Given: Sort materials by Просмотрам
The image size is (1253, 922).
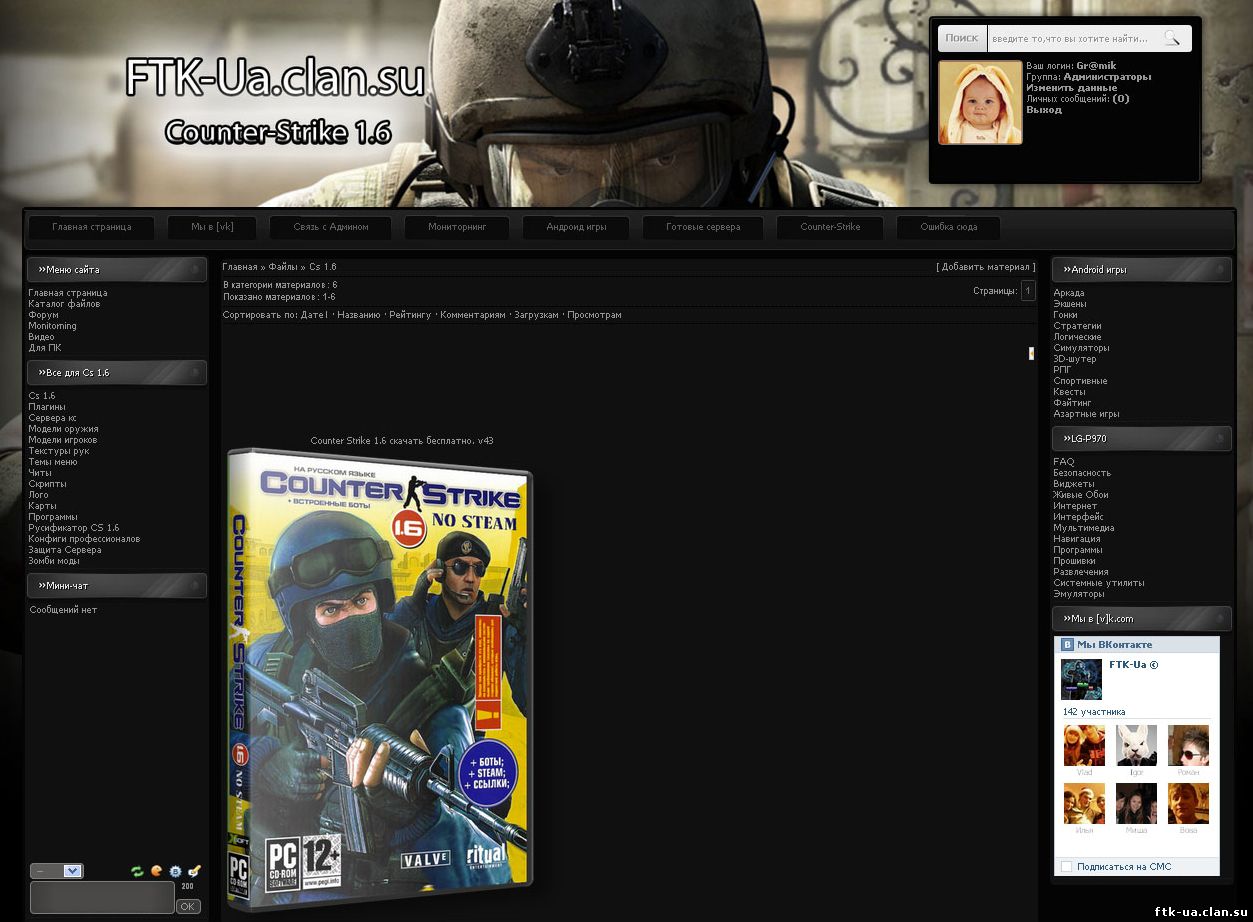Looking at the screenshot, I should point(594,315).
